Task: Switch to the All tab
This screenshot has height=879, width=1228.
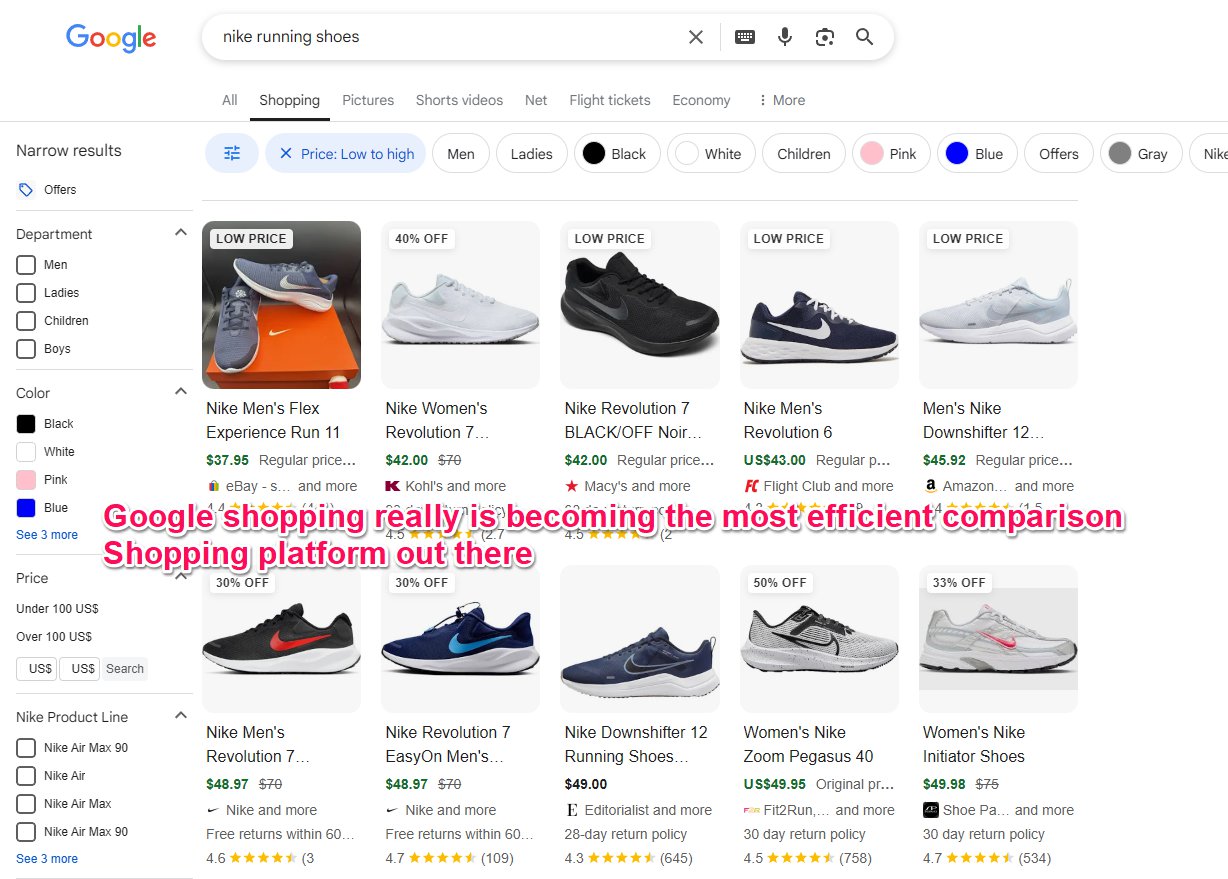Action: [230, 100]
